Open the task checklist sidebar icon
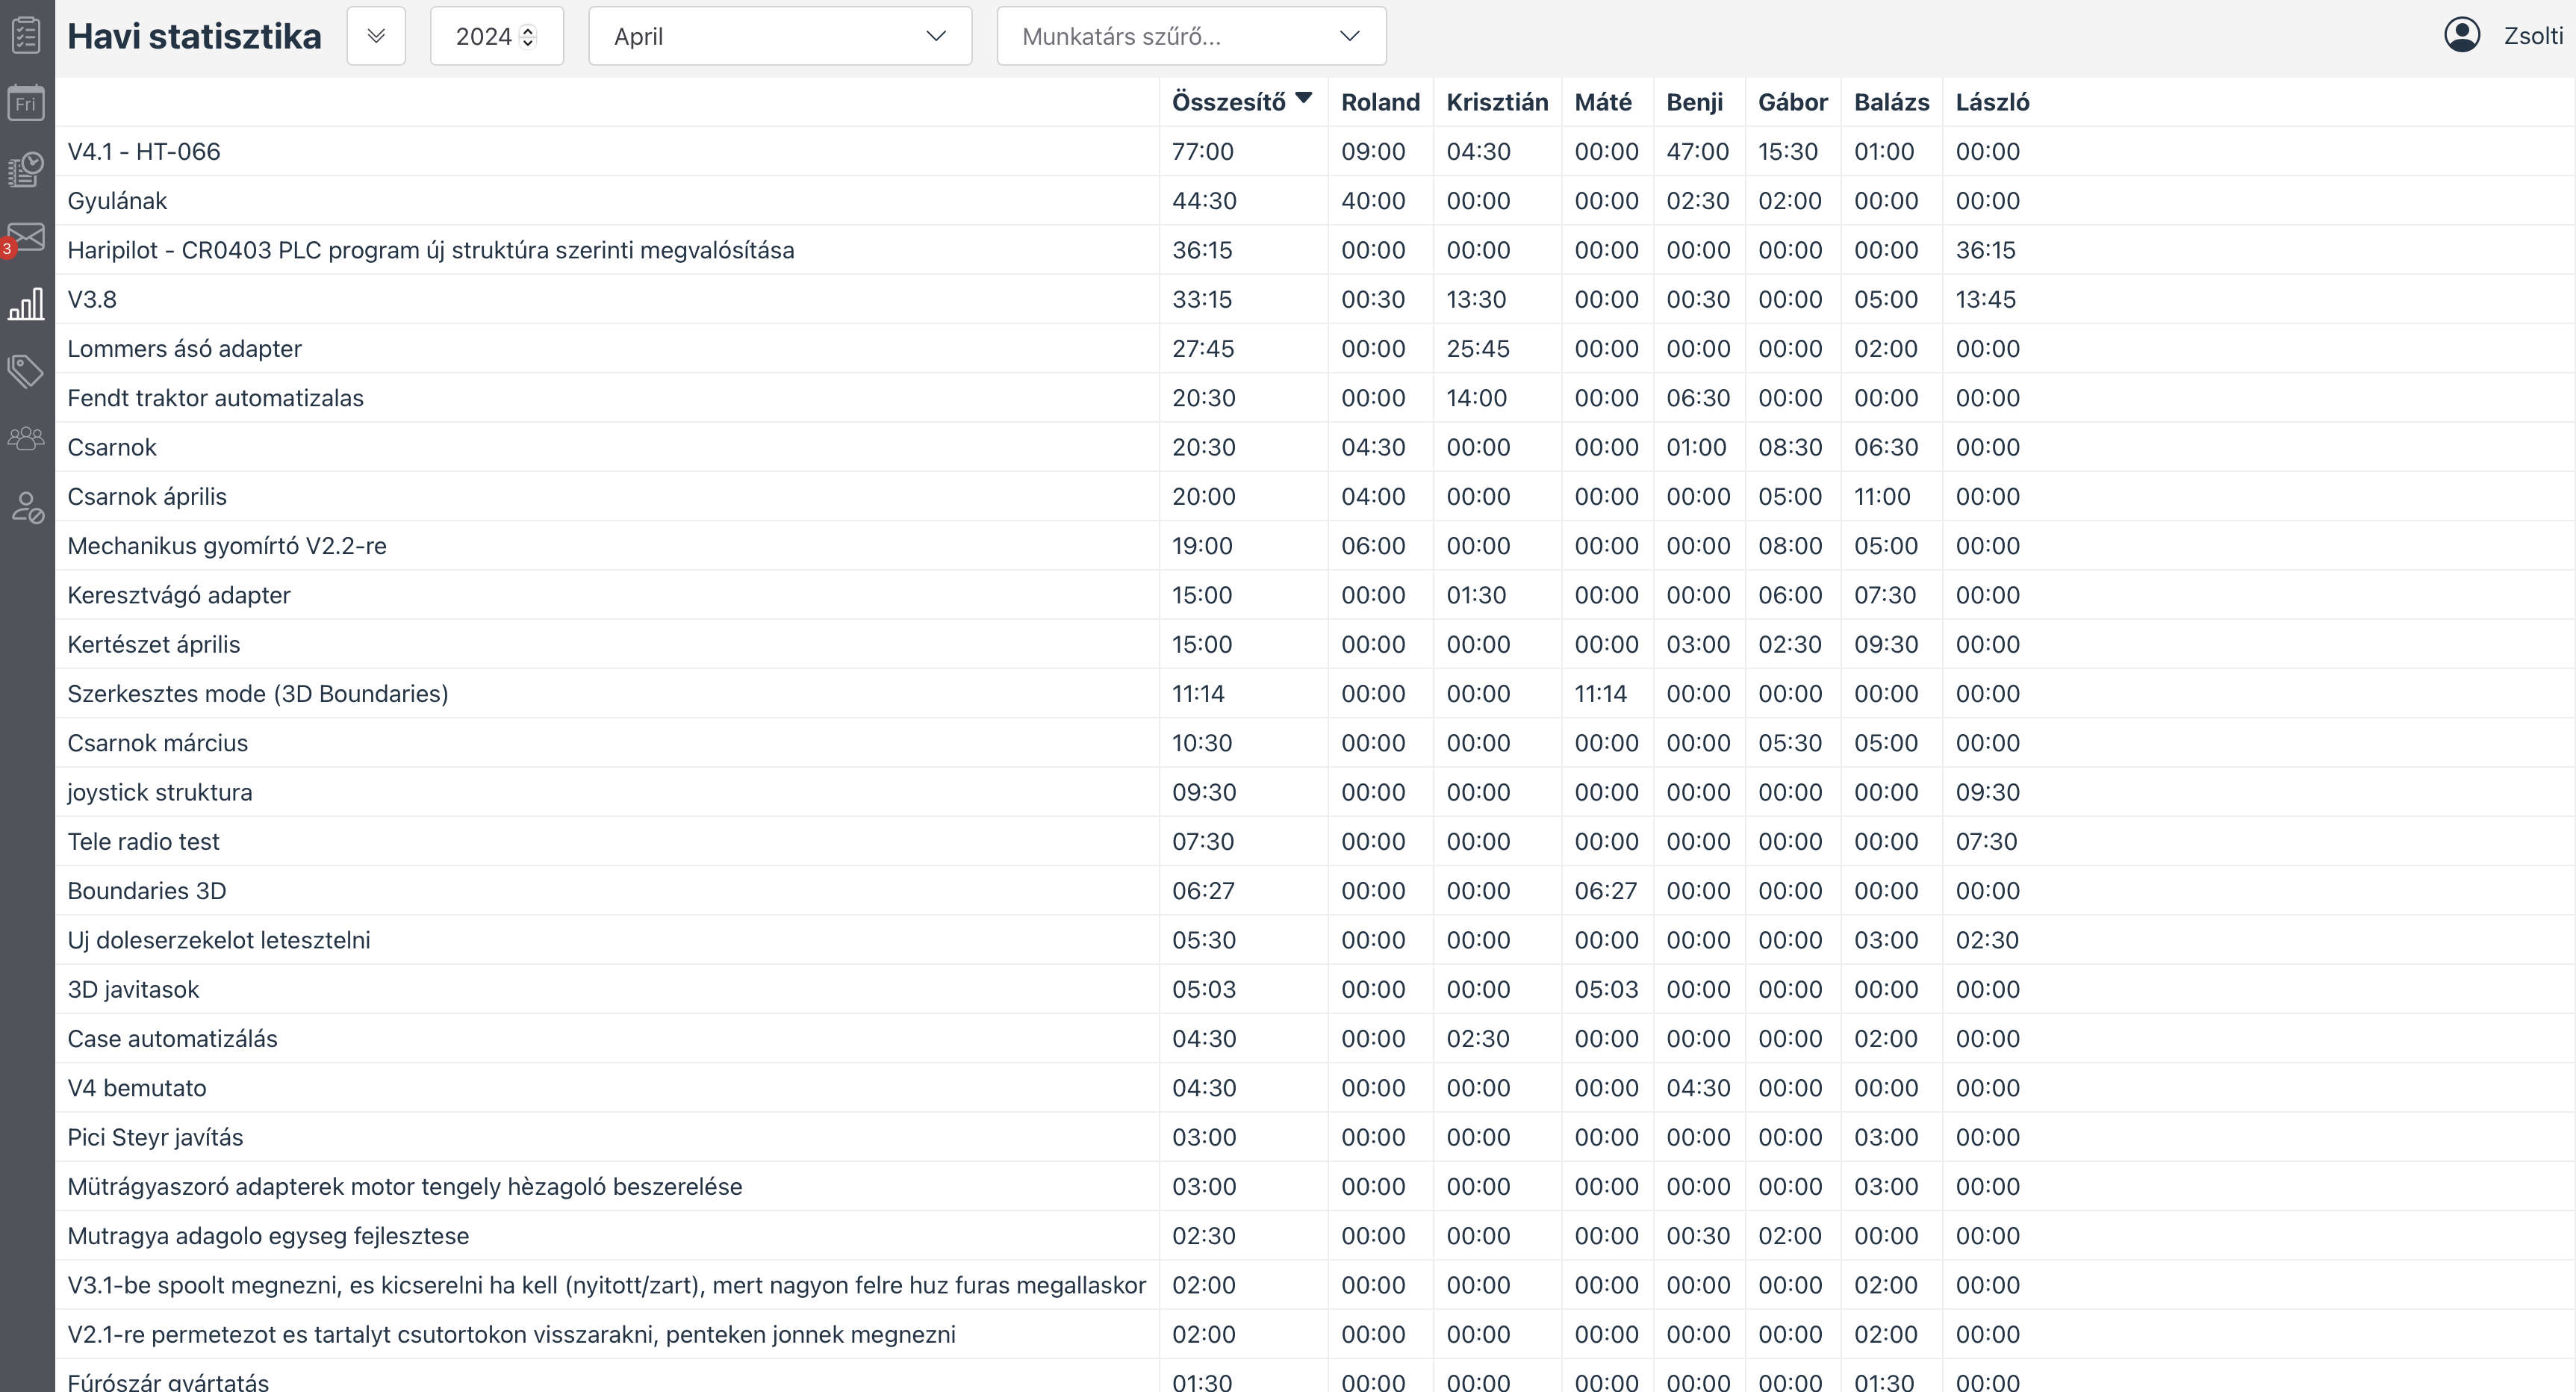 [x=26, y=35]
